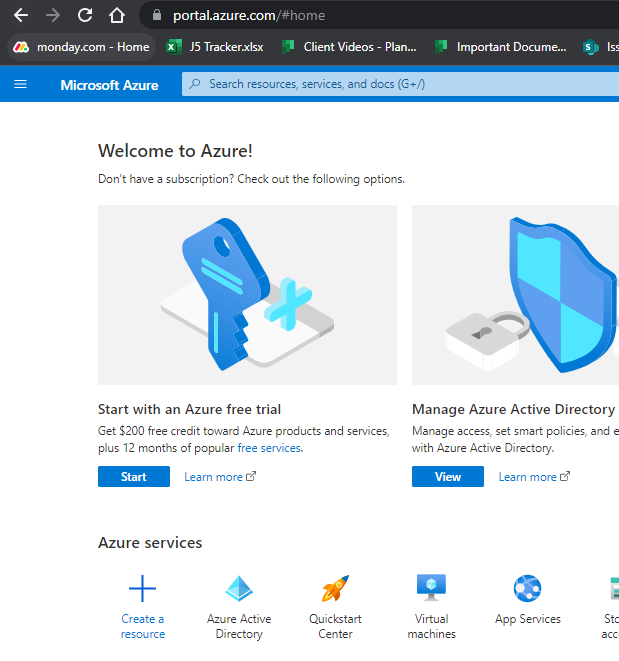The width and height of the screenshot is (619, 661).
Task: Launch the Quickstart Center rocket icon
Action: (336, 588)
